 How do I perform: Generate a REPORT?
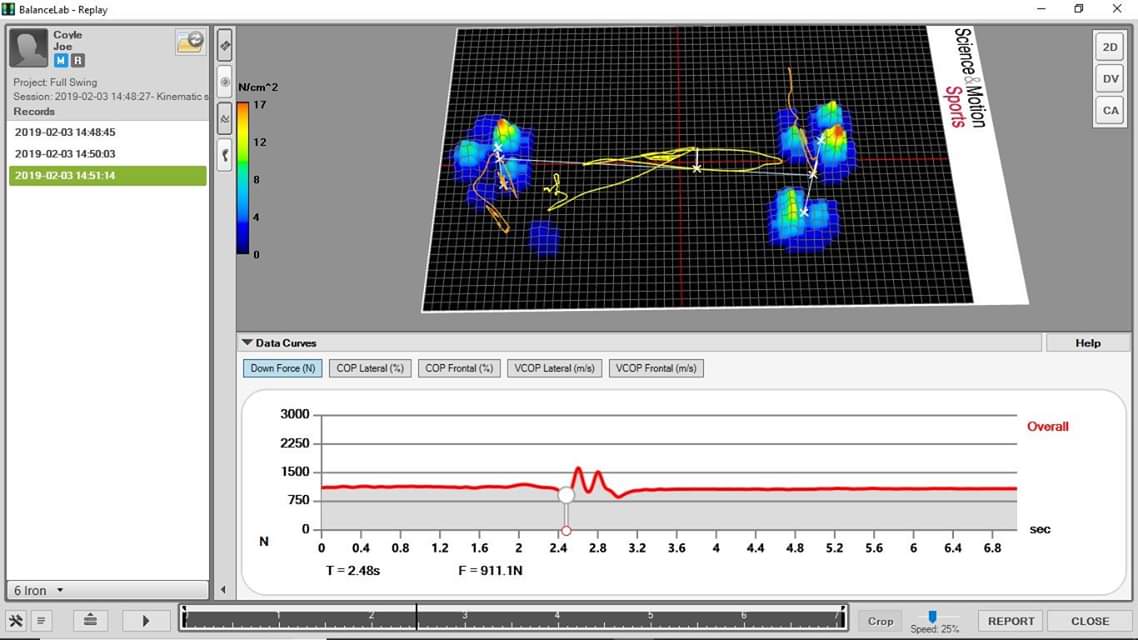click(x=1010, y=620)
